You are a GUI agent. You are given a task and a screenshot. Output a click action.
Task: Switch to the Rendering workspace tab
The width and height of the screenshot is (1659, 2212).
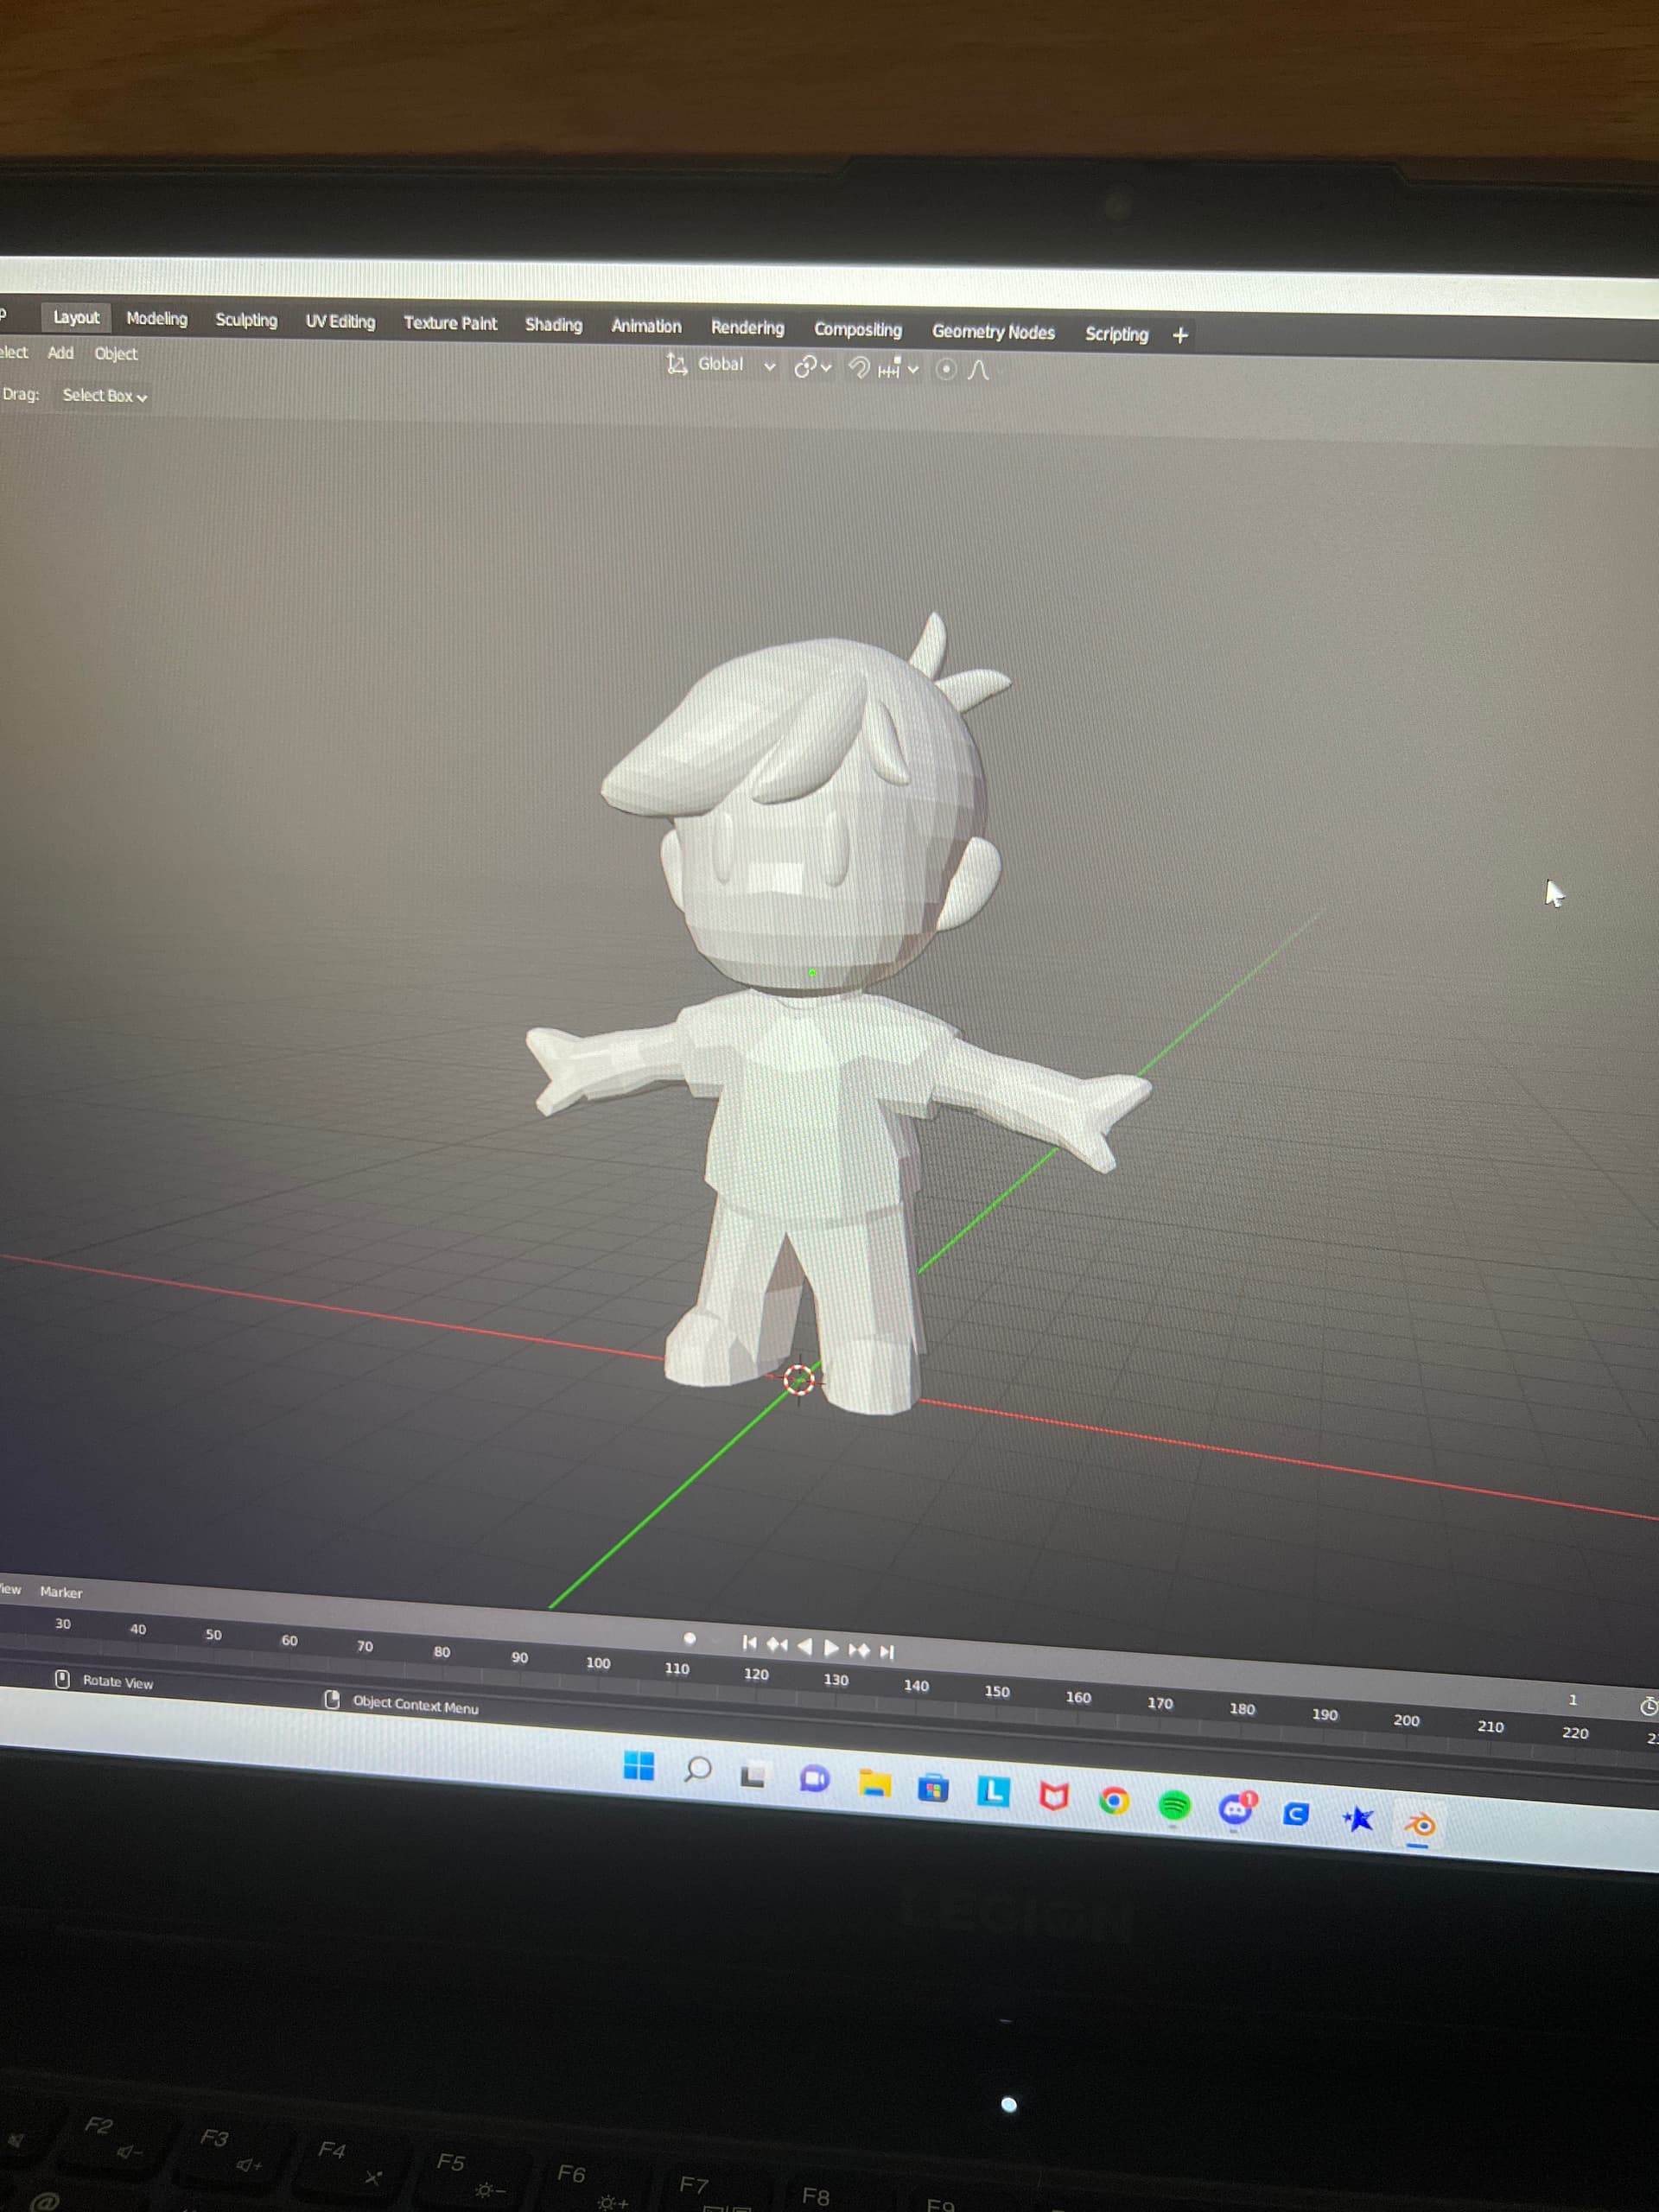point(747,328)
